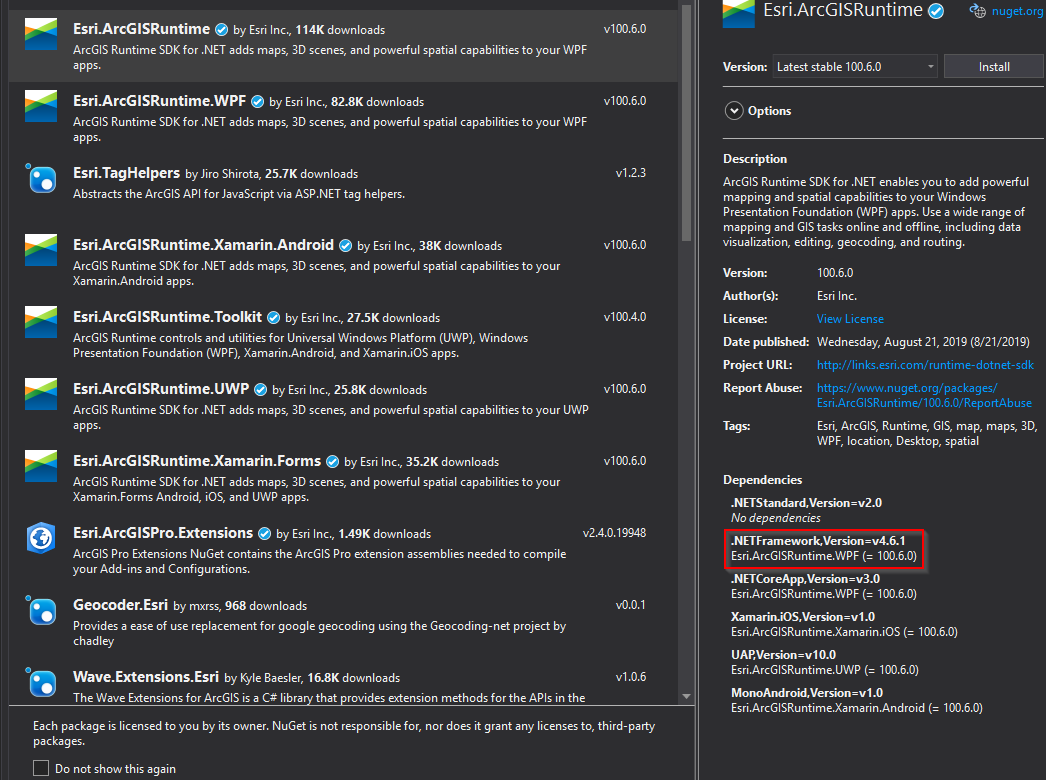1046x780 pixels.
Task: Click the Esri.ArcGISRuntime.Xamarin.Forms package icon
Action: tap(41, 466)
